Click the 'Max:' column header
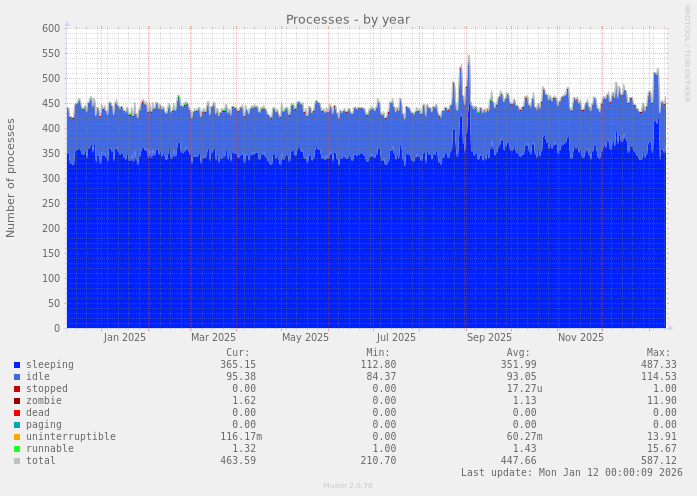 tap(658, 353)
